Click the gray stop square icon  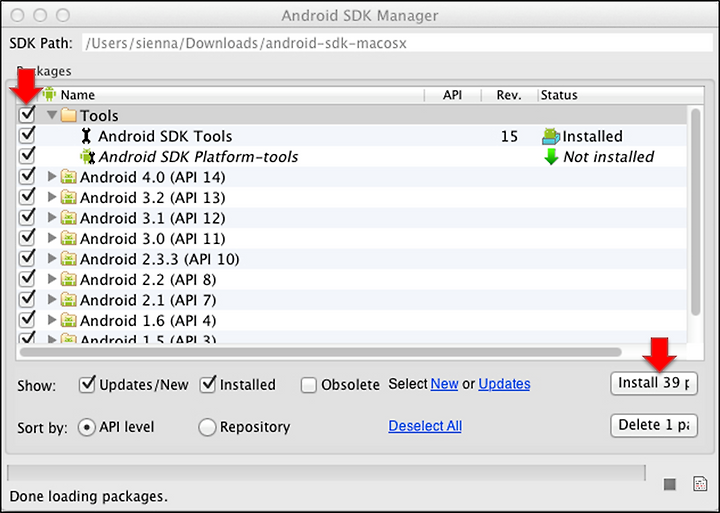click(x=669, y=484)
